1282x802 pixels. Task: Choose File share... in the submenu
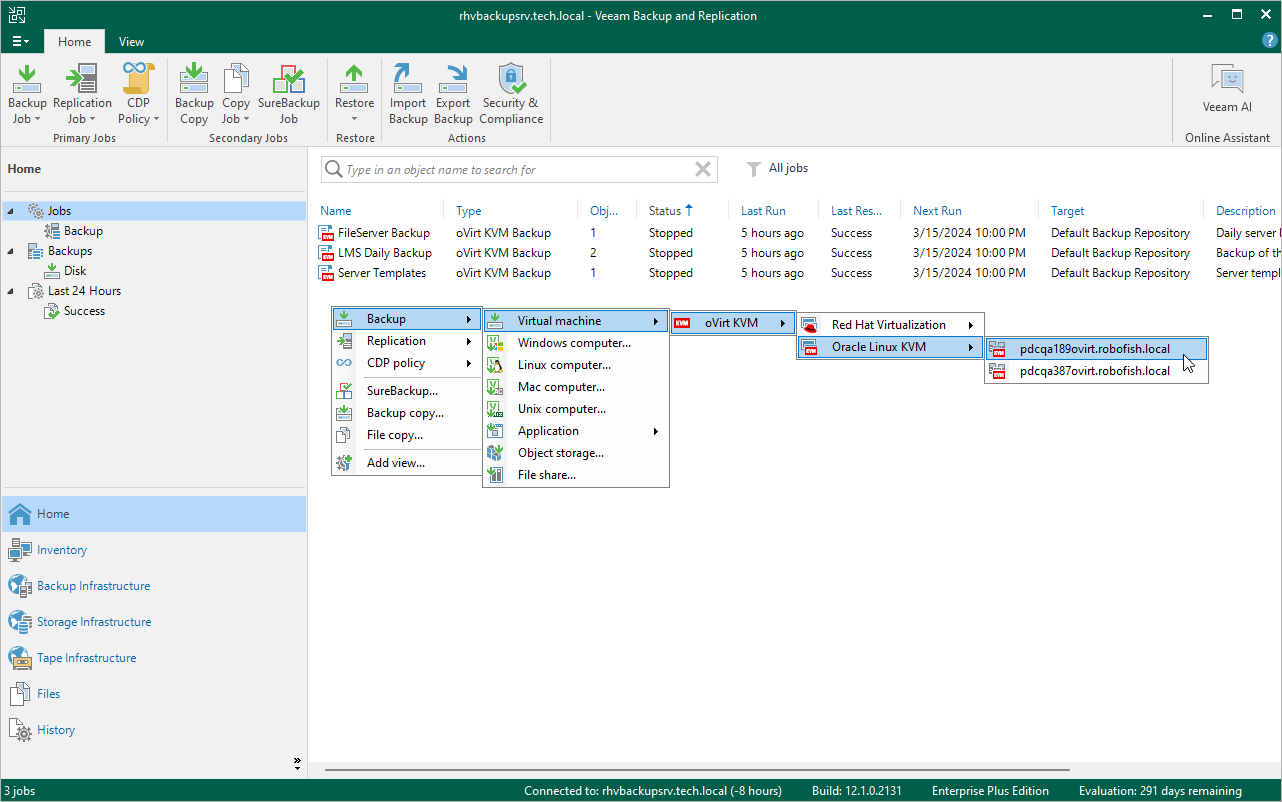click(x=576, y=475)
